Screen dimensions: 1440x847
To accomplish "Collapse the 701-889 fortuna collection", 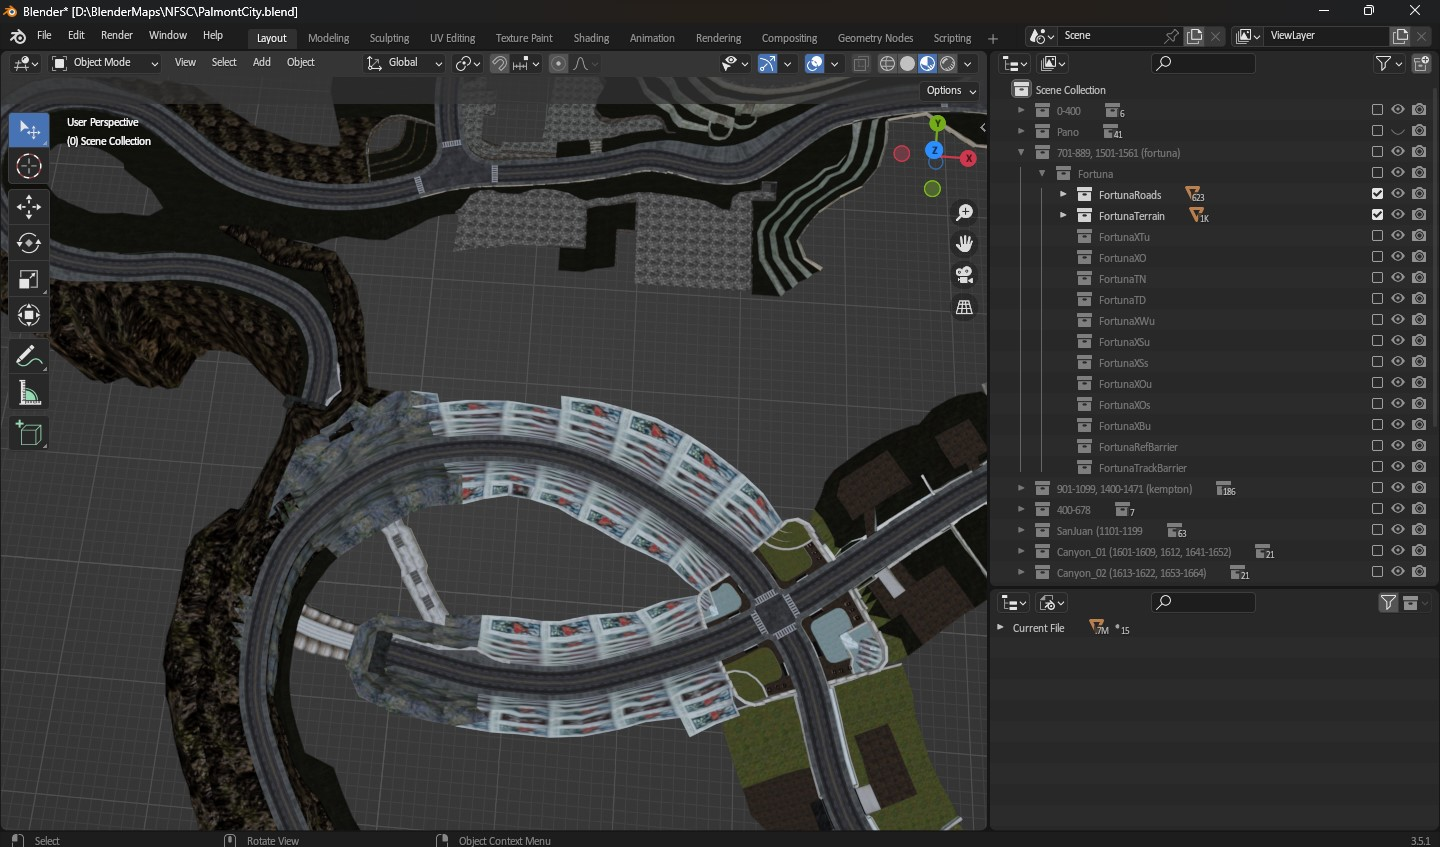I will (x=1021, y=153).
